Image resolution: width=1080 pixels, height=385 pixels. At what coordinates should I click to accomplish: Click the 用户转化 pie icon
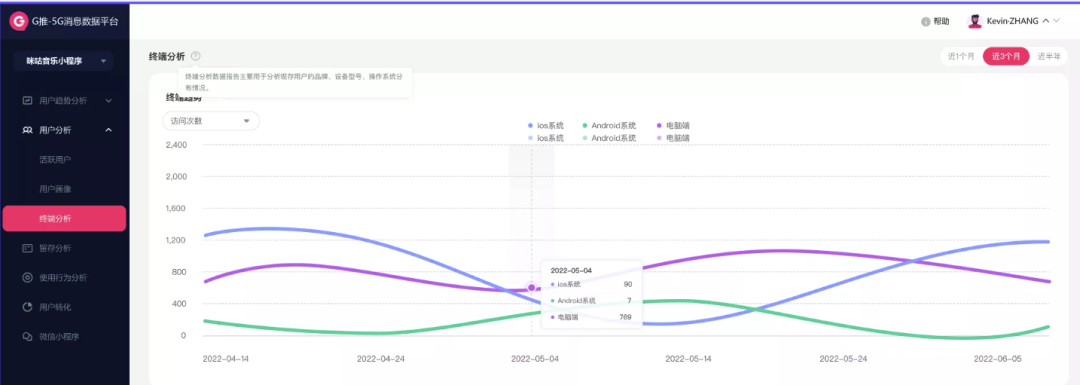coord(28,306)
